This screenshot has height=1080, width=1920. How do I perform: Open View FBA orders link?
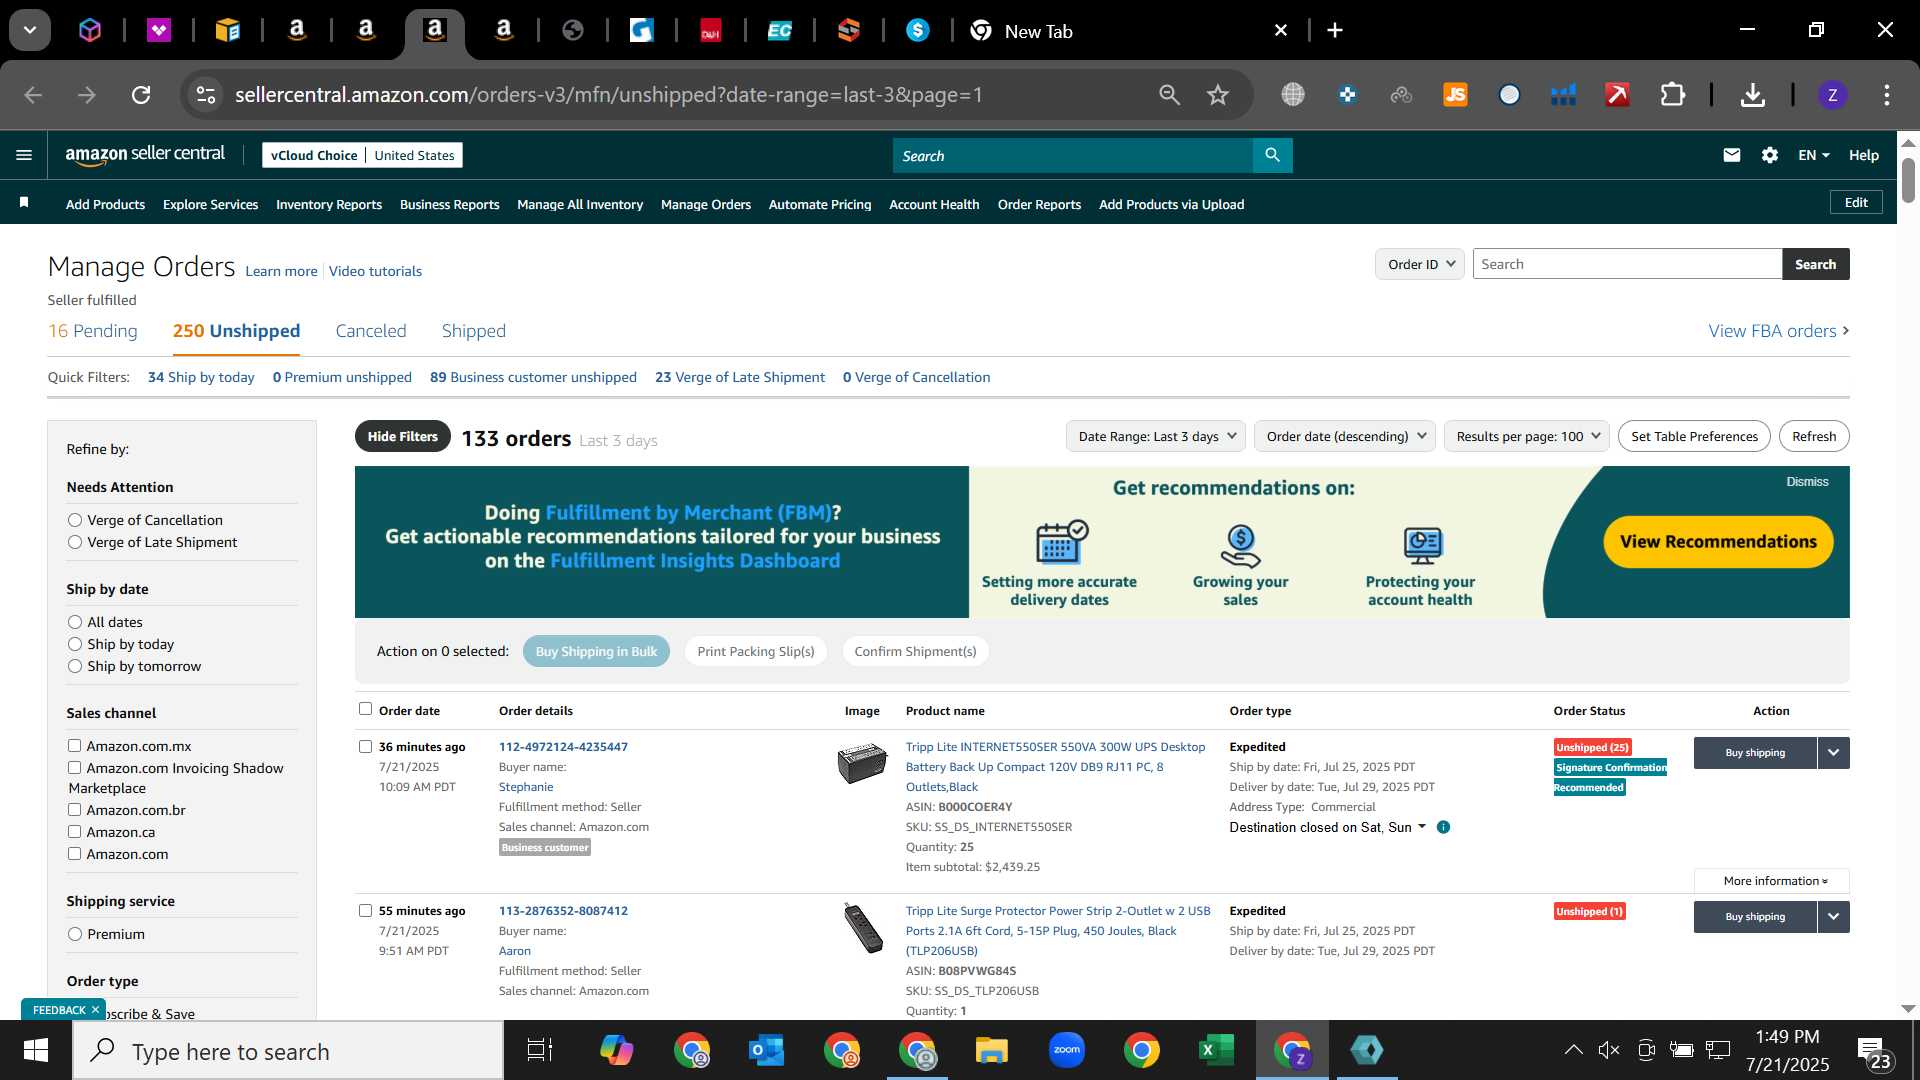[1779, 331]
